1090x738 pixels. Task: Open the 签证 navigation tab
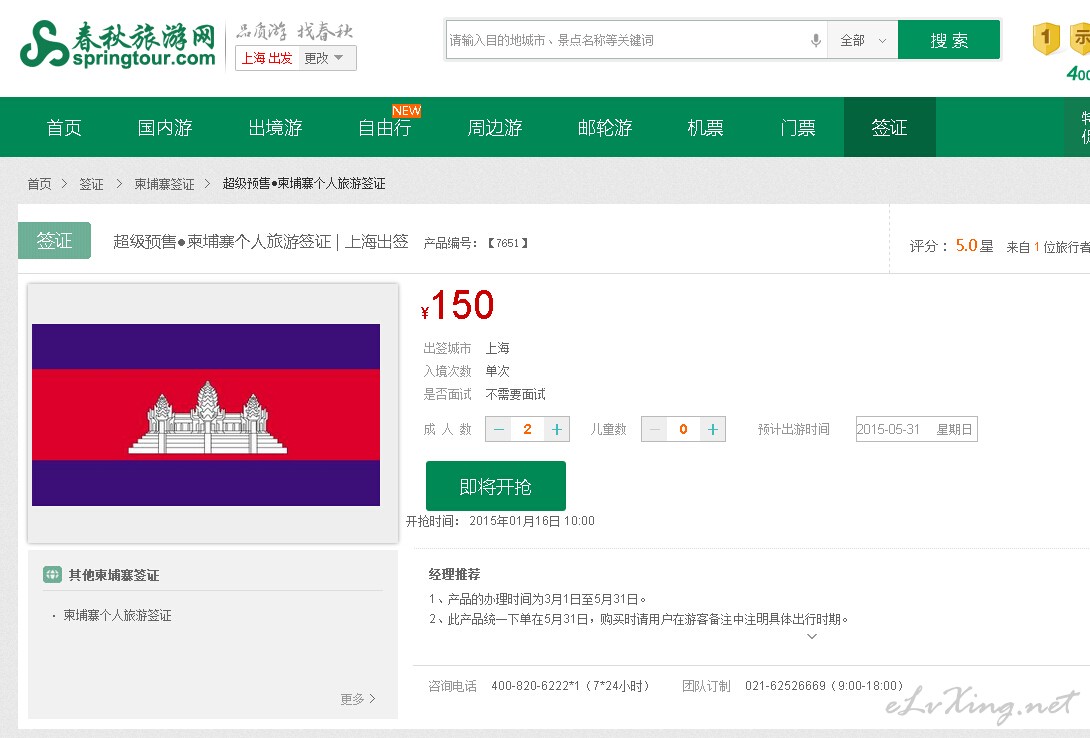[x=889, y=128]
